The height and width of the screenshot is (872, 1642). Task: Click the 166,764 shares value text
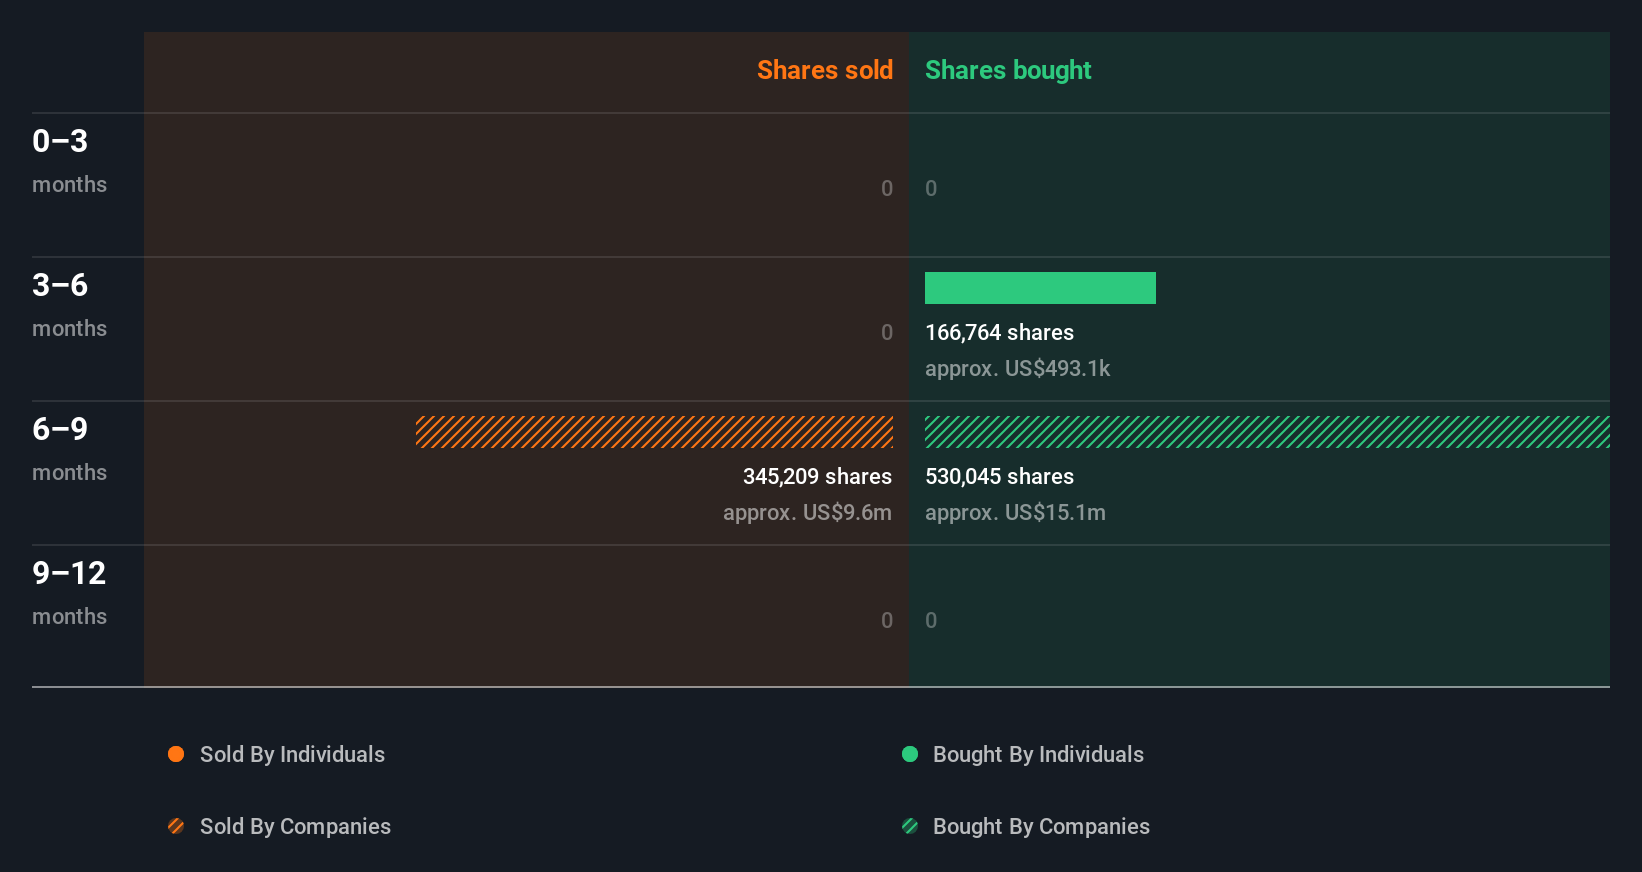[x=999, y=333]
